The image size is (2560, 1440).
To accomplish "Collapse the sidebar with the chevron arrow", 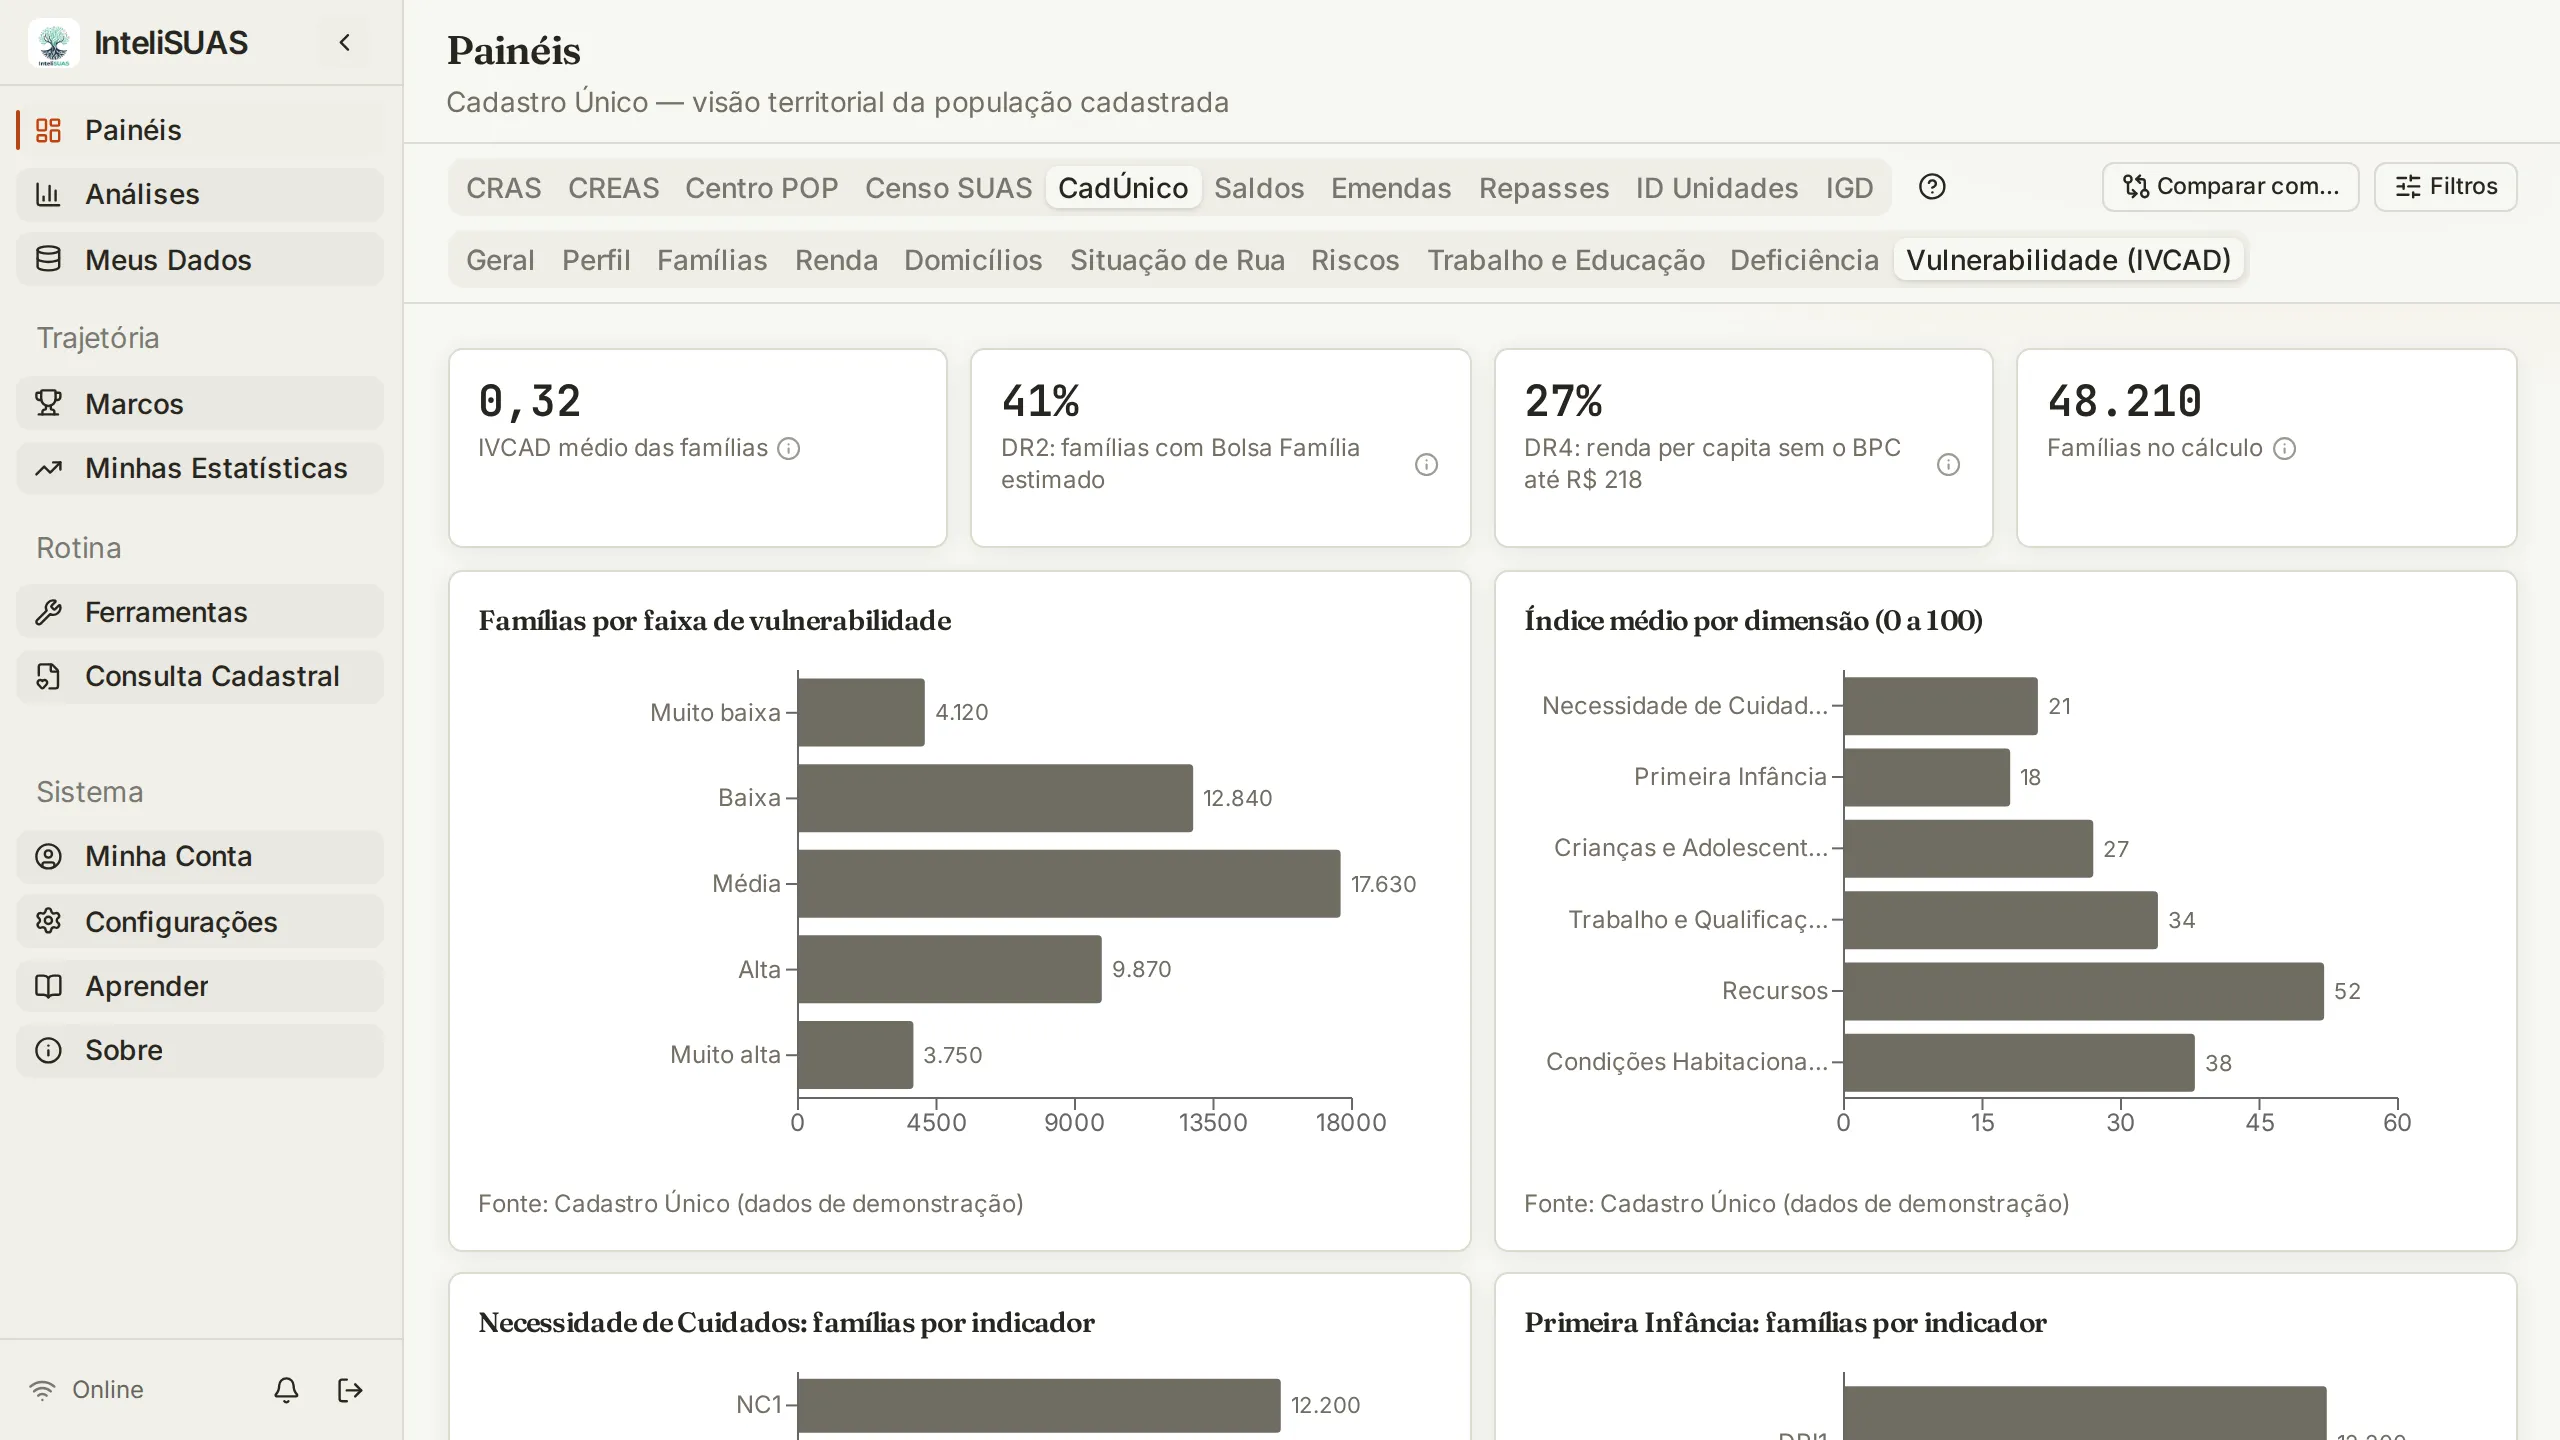I will coord(345,43).
